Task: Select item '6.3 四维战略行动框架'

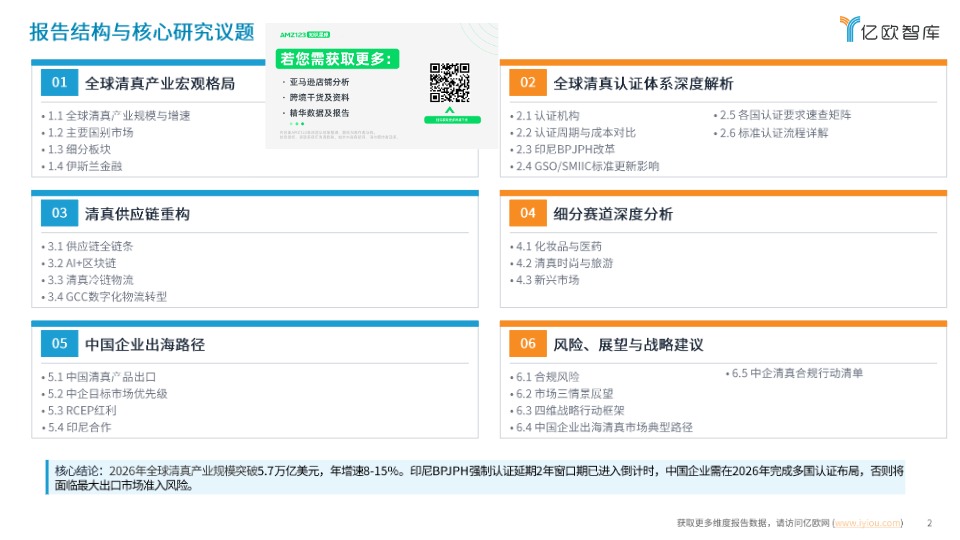Action: point(570,411)
